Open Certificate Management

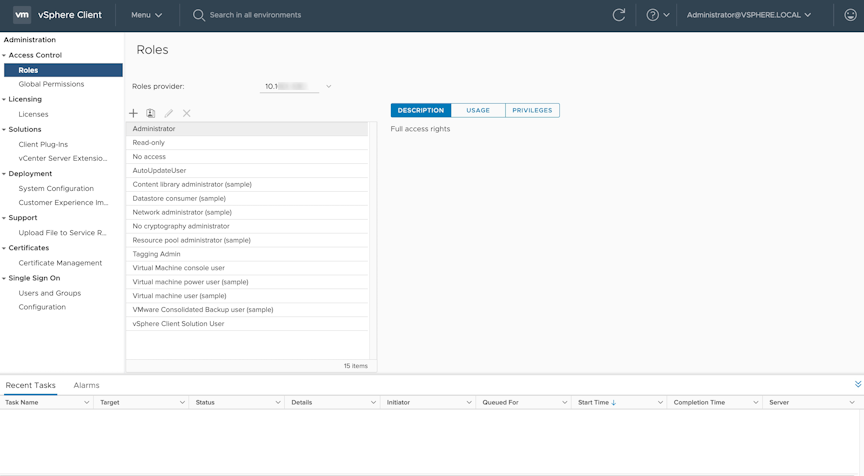tap(60, 263)
